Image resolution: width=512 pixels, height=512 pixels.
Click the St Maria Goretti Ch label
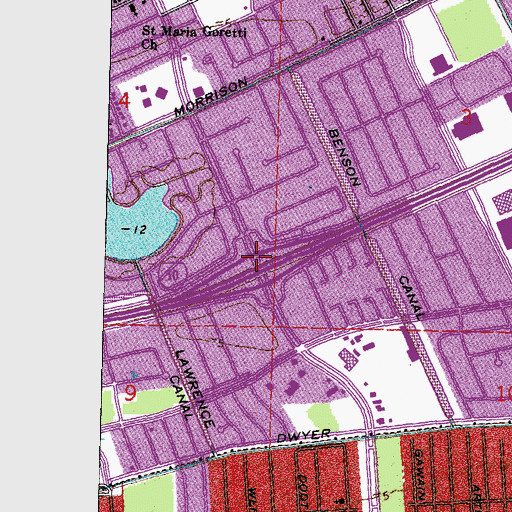point(194,37)
